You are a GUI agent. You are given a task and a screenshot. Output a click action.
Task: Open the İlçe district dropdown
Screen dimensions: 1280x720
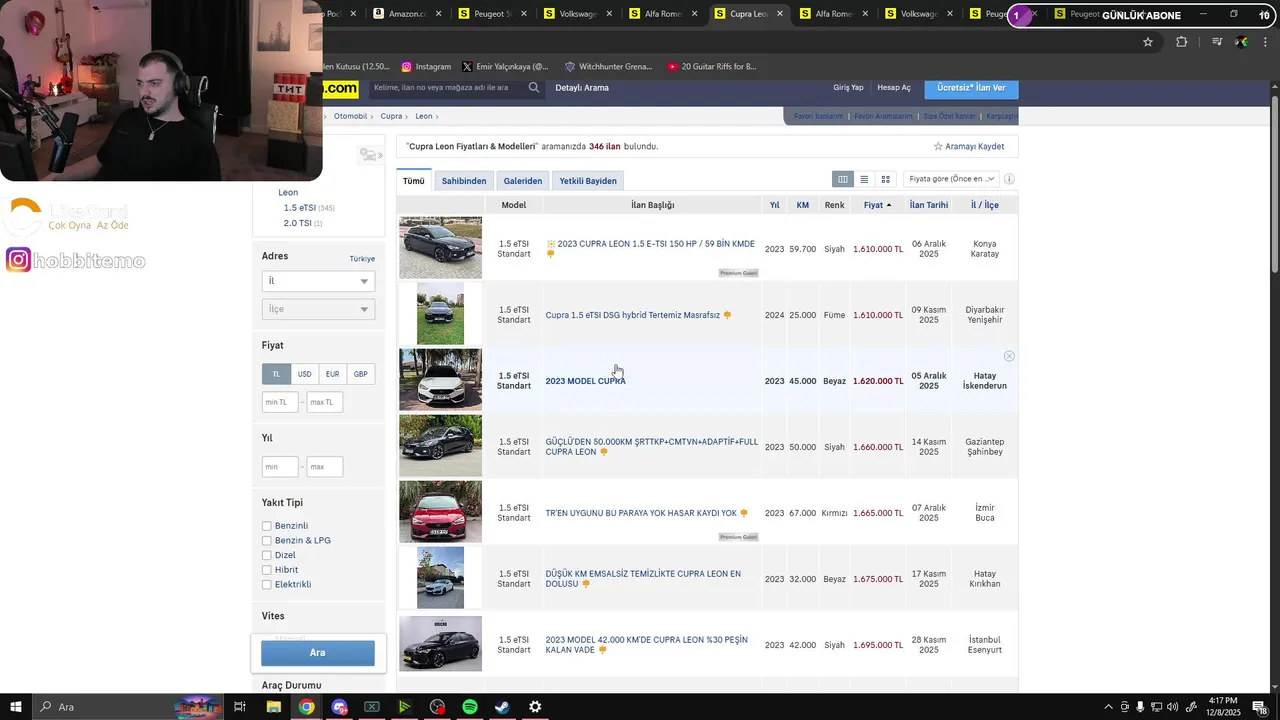pyautogui.click(x=318, y=309)
